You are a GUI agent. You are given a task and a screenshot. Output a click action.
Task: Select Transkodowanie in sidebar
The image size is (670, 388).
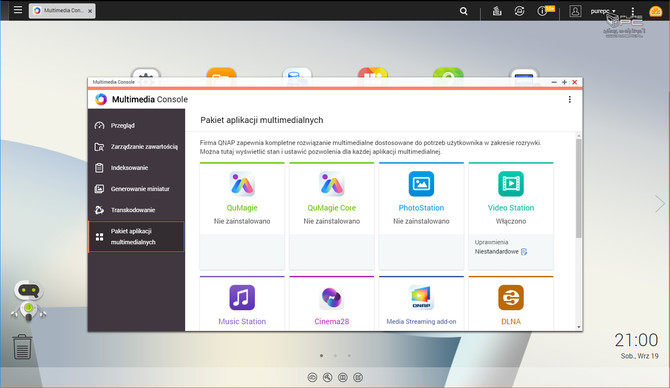click(136, 210)
